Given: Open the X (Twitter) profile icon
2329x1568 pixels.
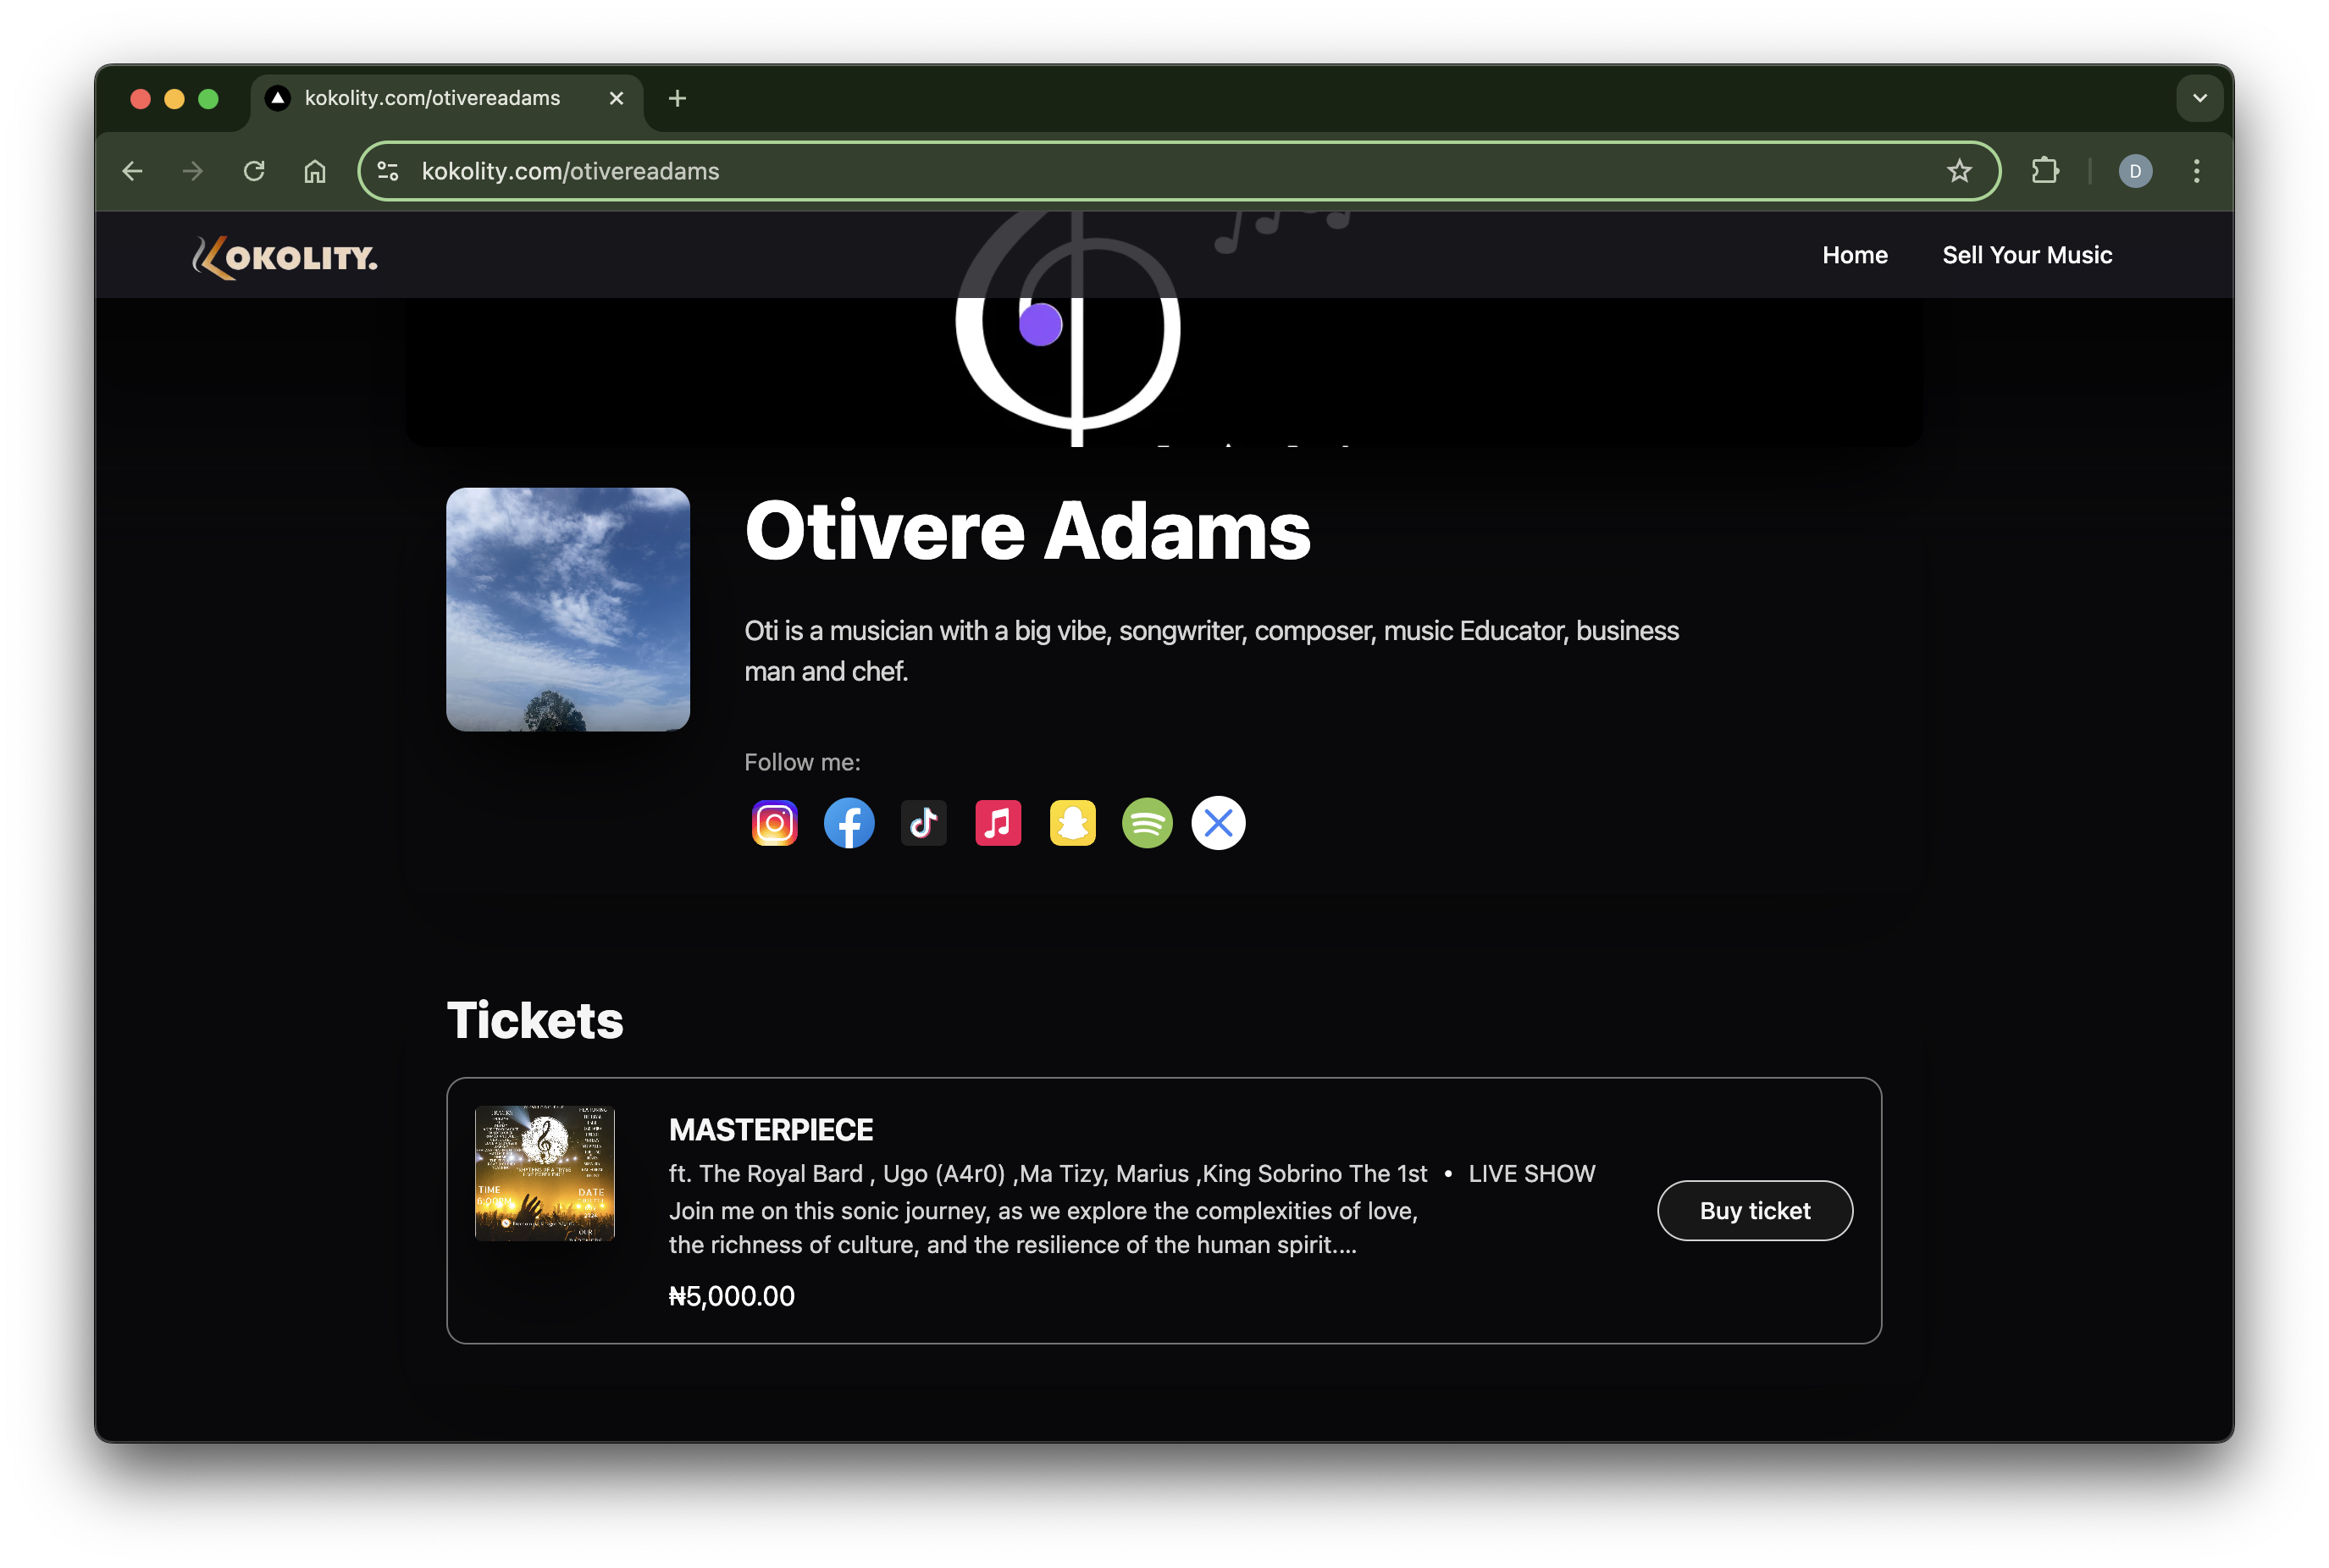Looking at the screenshot, I should [x=1218, y=823].
